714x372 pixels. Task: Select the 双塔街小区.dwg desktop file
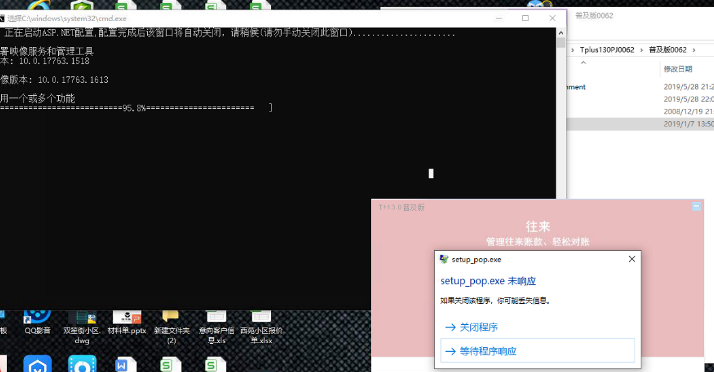click(82, 327)
